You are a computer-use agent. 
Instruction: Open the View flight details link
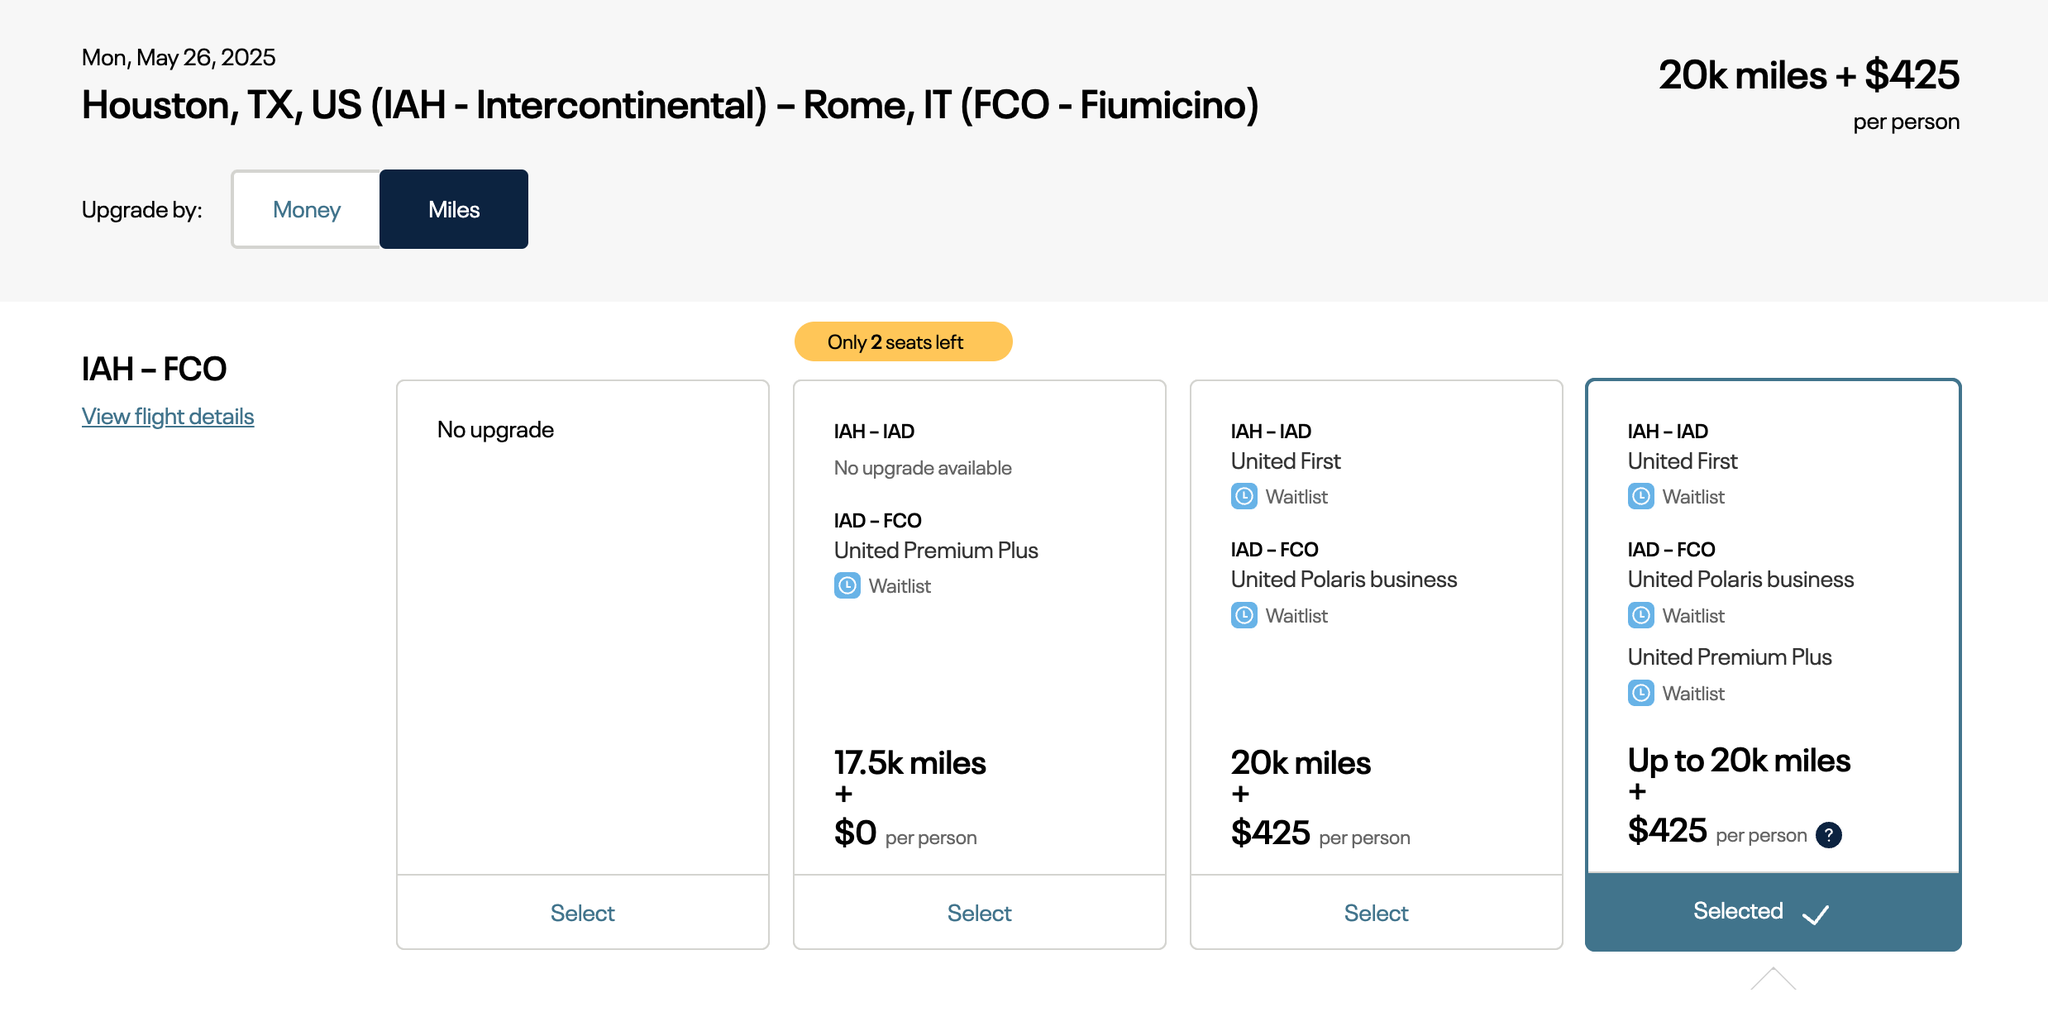(168, 416)
